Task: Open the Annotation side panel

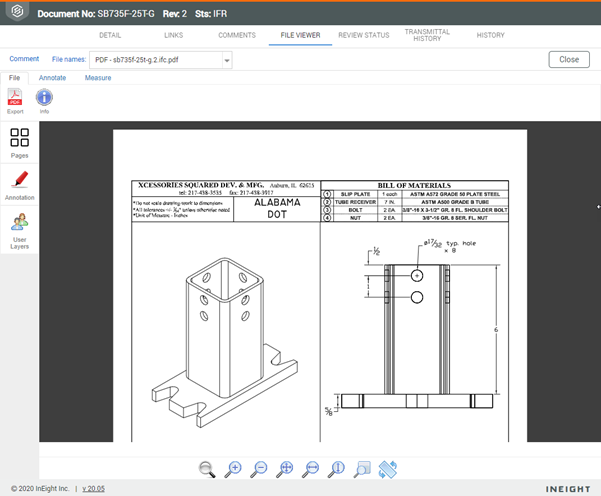Action: point(19,184)
